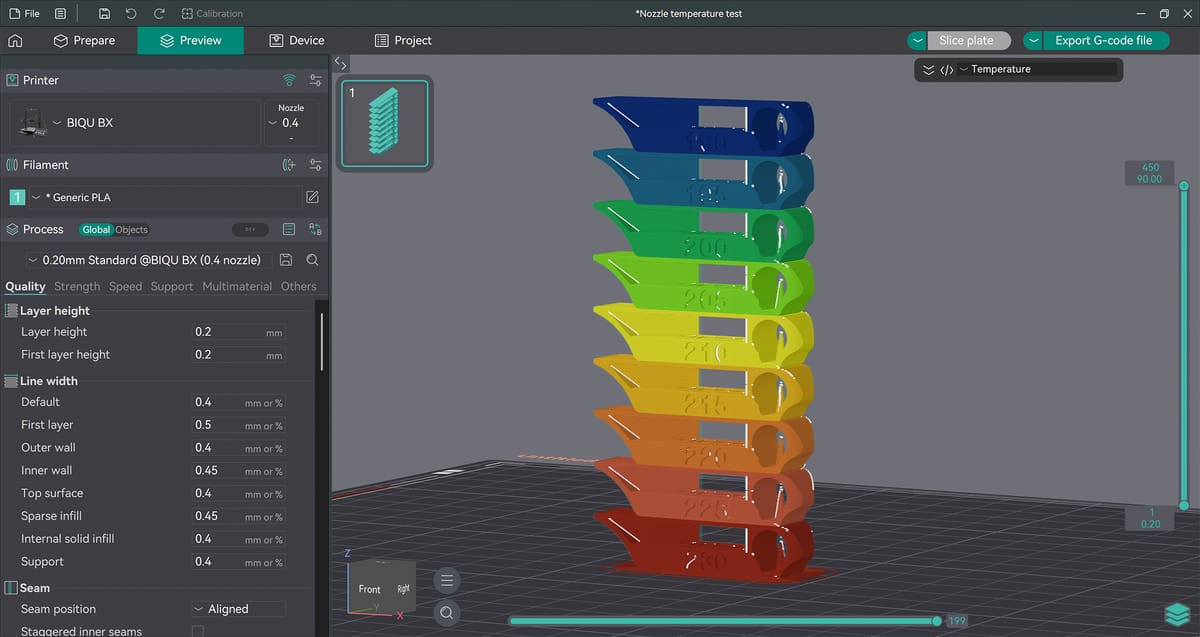1200x637 pixels.
Task: Click the filament 1 color swatch
Action: (17, 197)
